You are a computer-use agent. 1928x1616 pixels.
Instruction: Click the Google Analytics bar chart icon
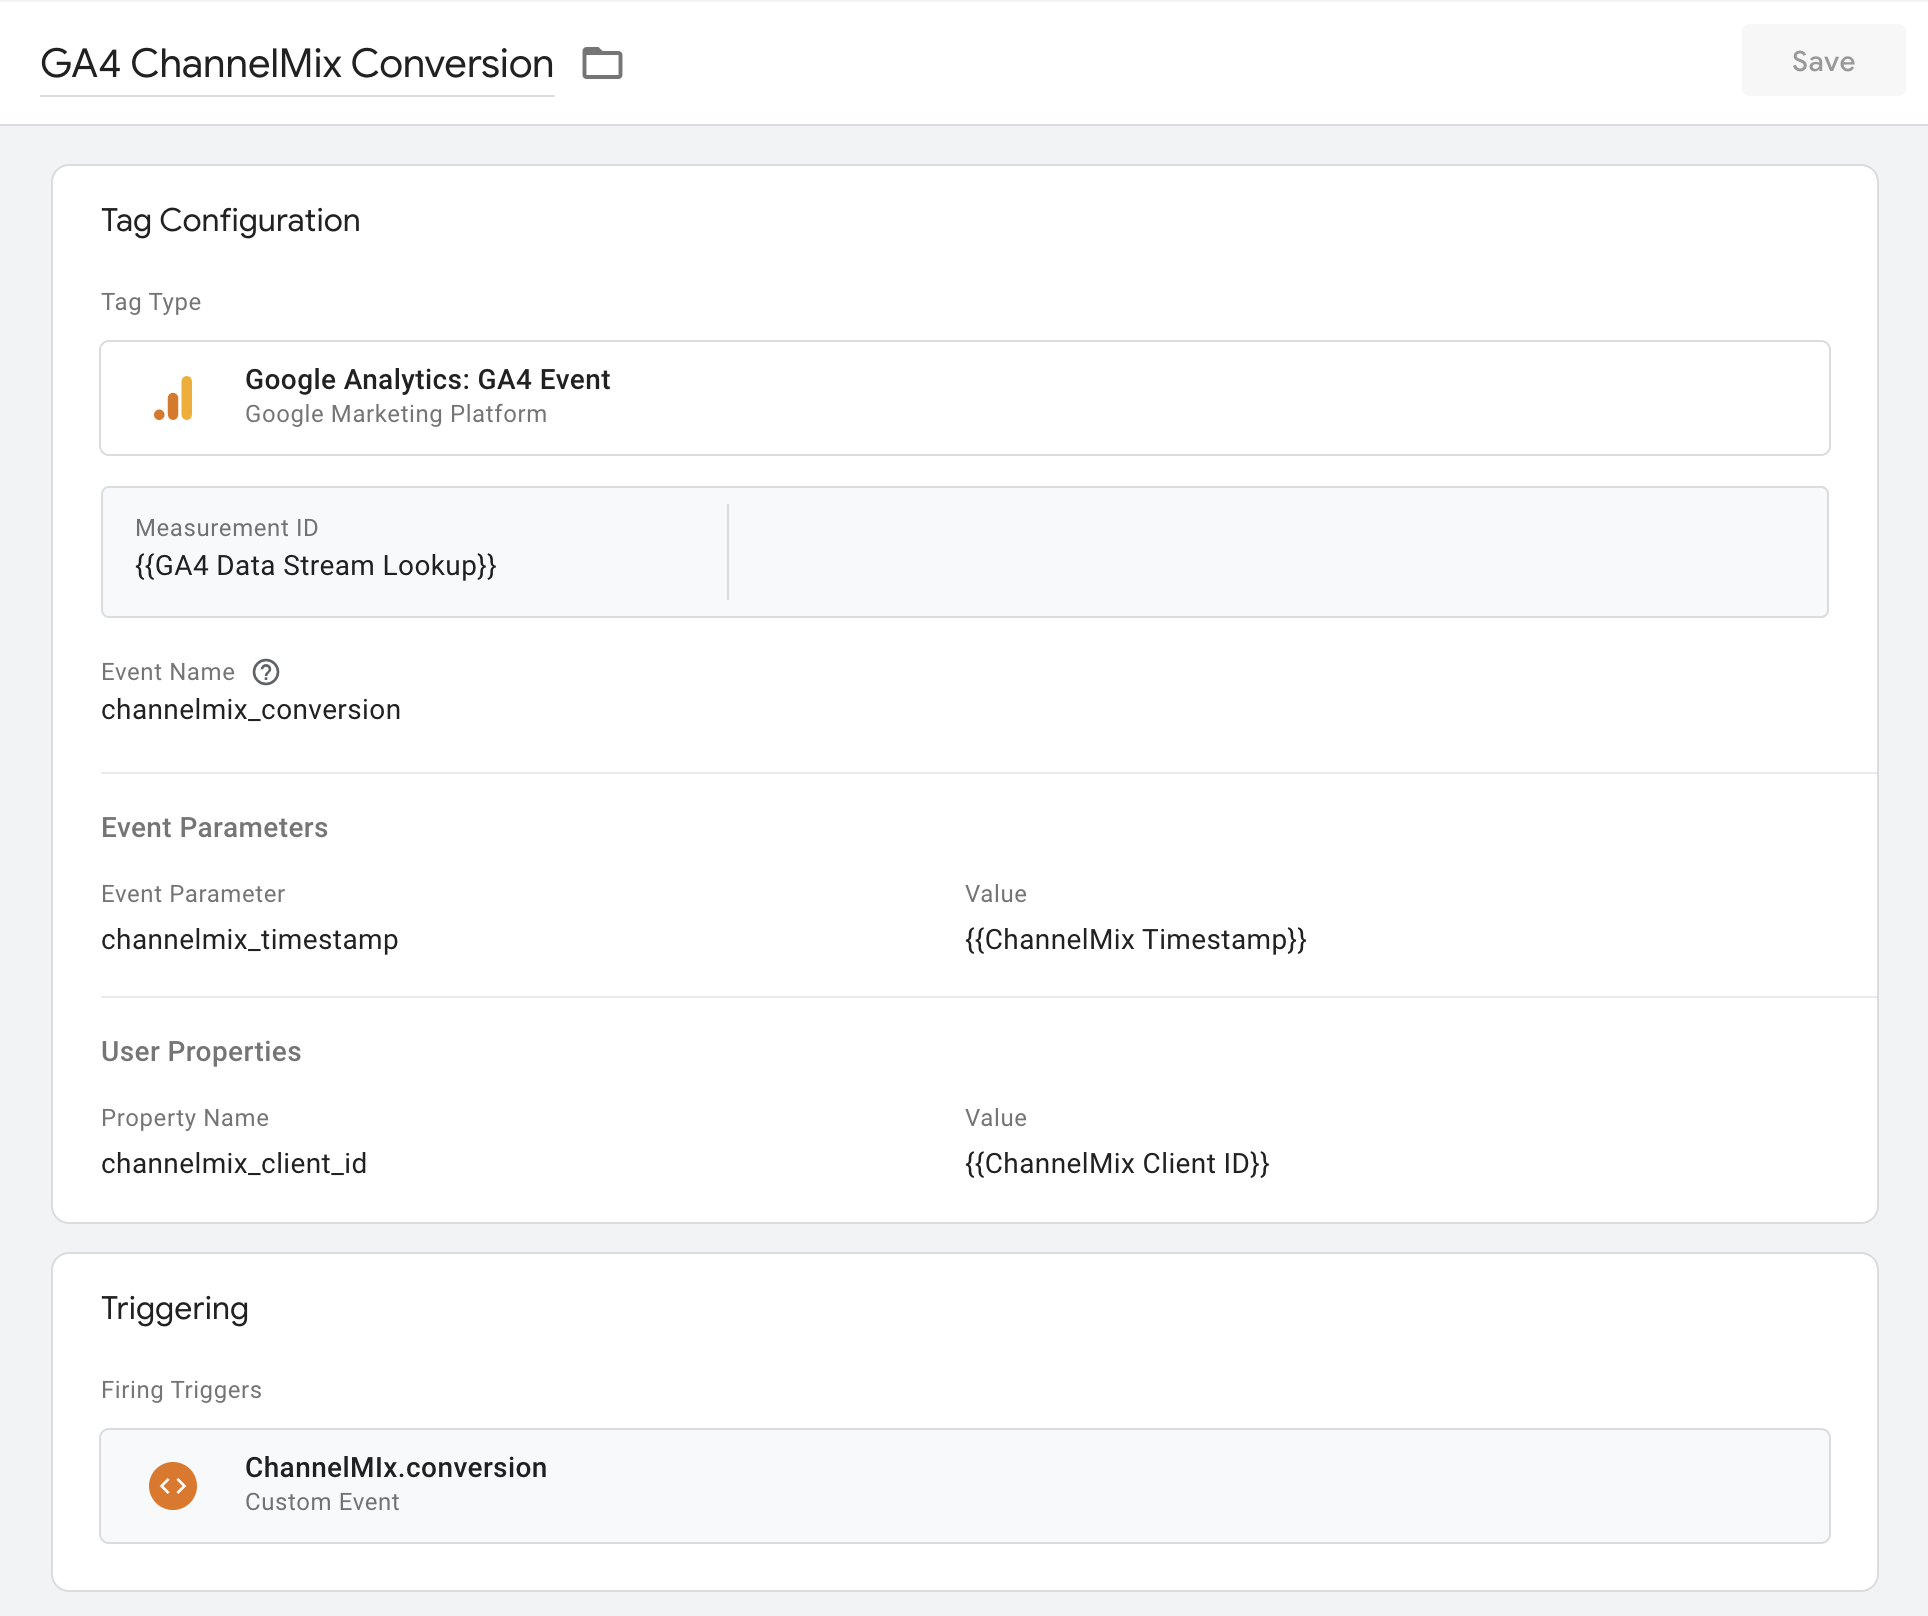click(174, 398)
